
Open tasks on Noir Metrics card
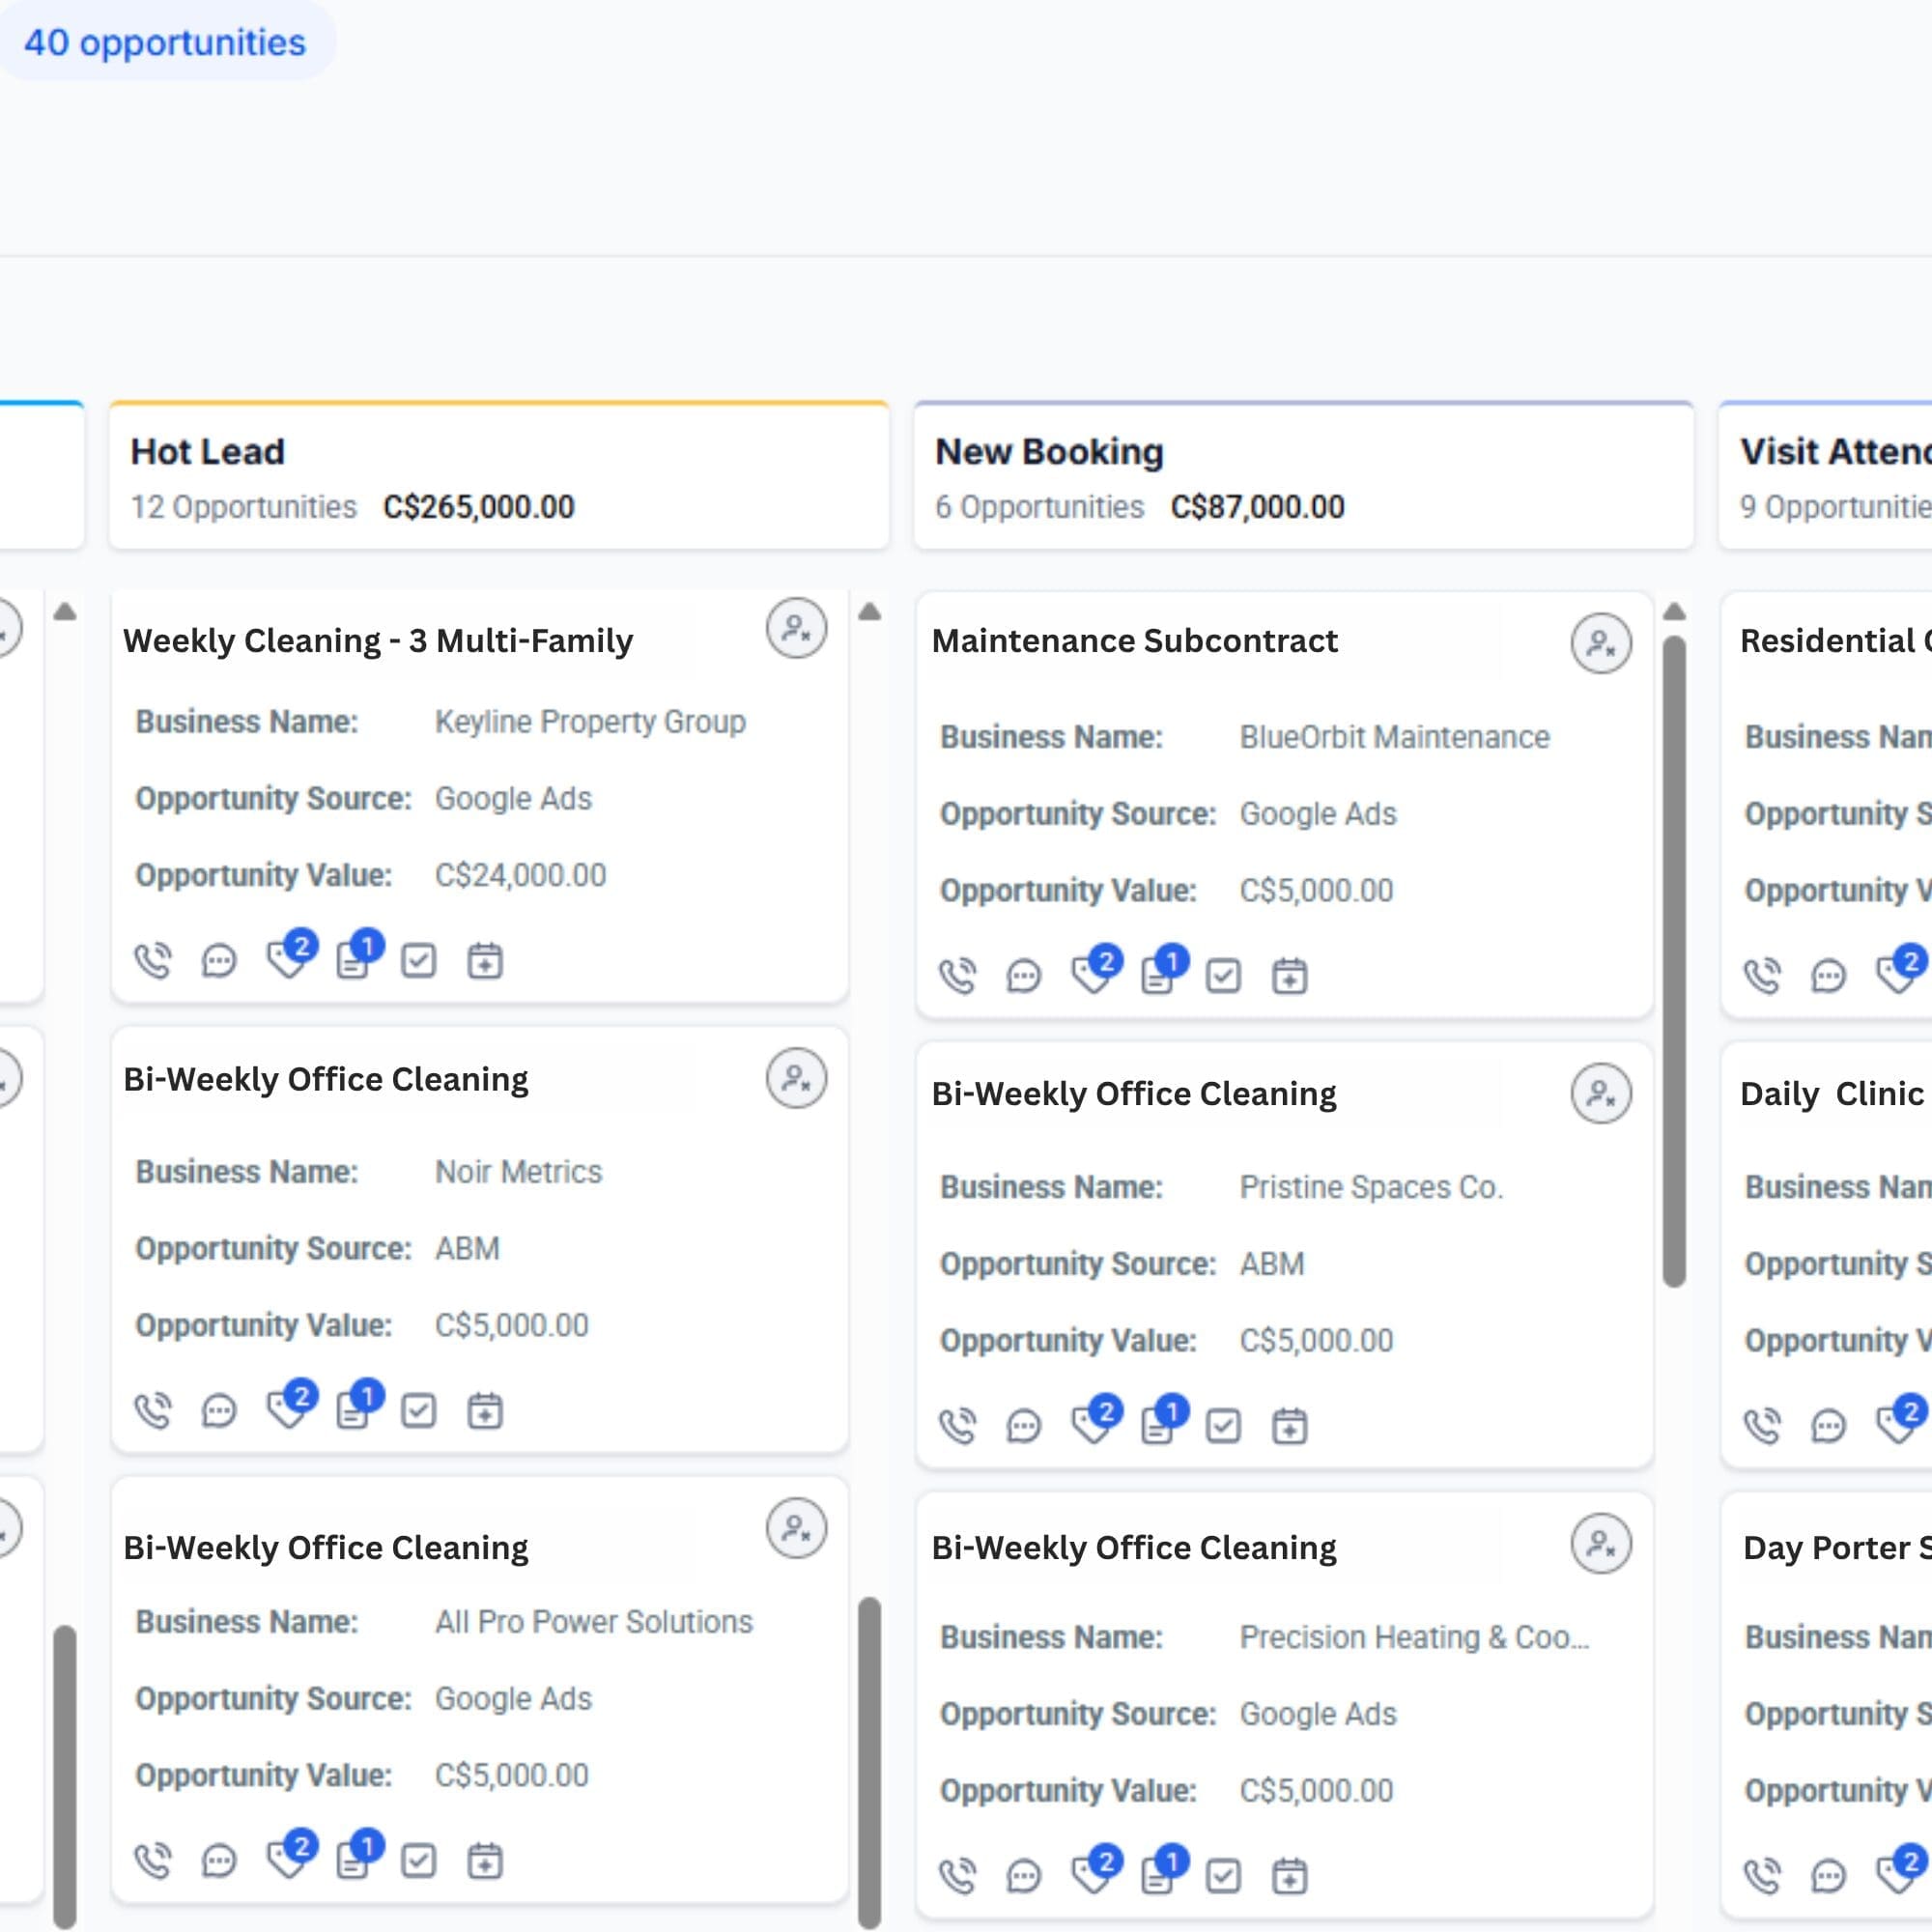tap(418, 1411)
